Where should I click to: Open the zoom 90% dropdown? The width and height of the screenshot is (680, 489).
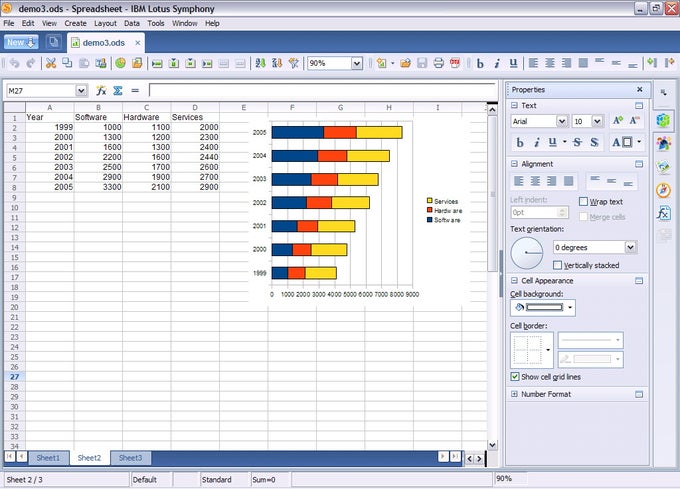[x=356, y=63]
